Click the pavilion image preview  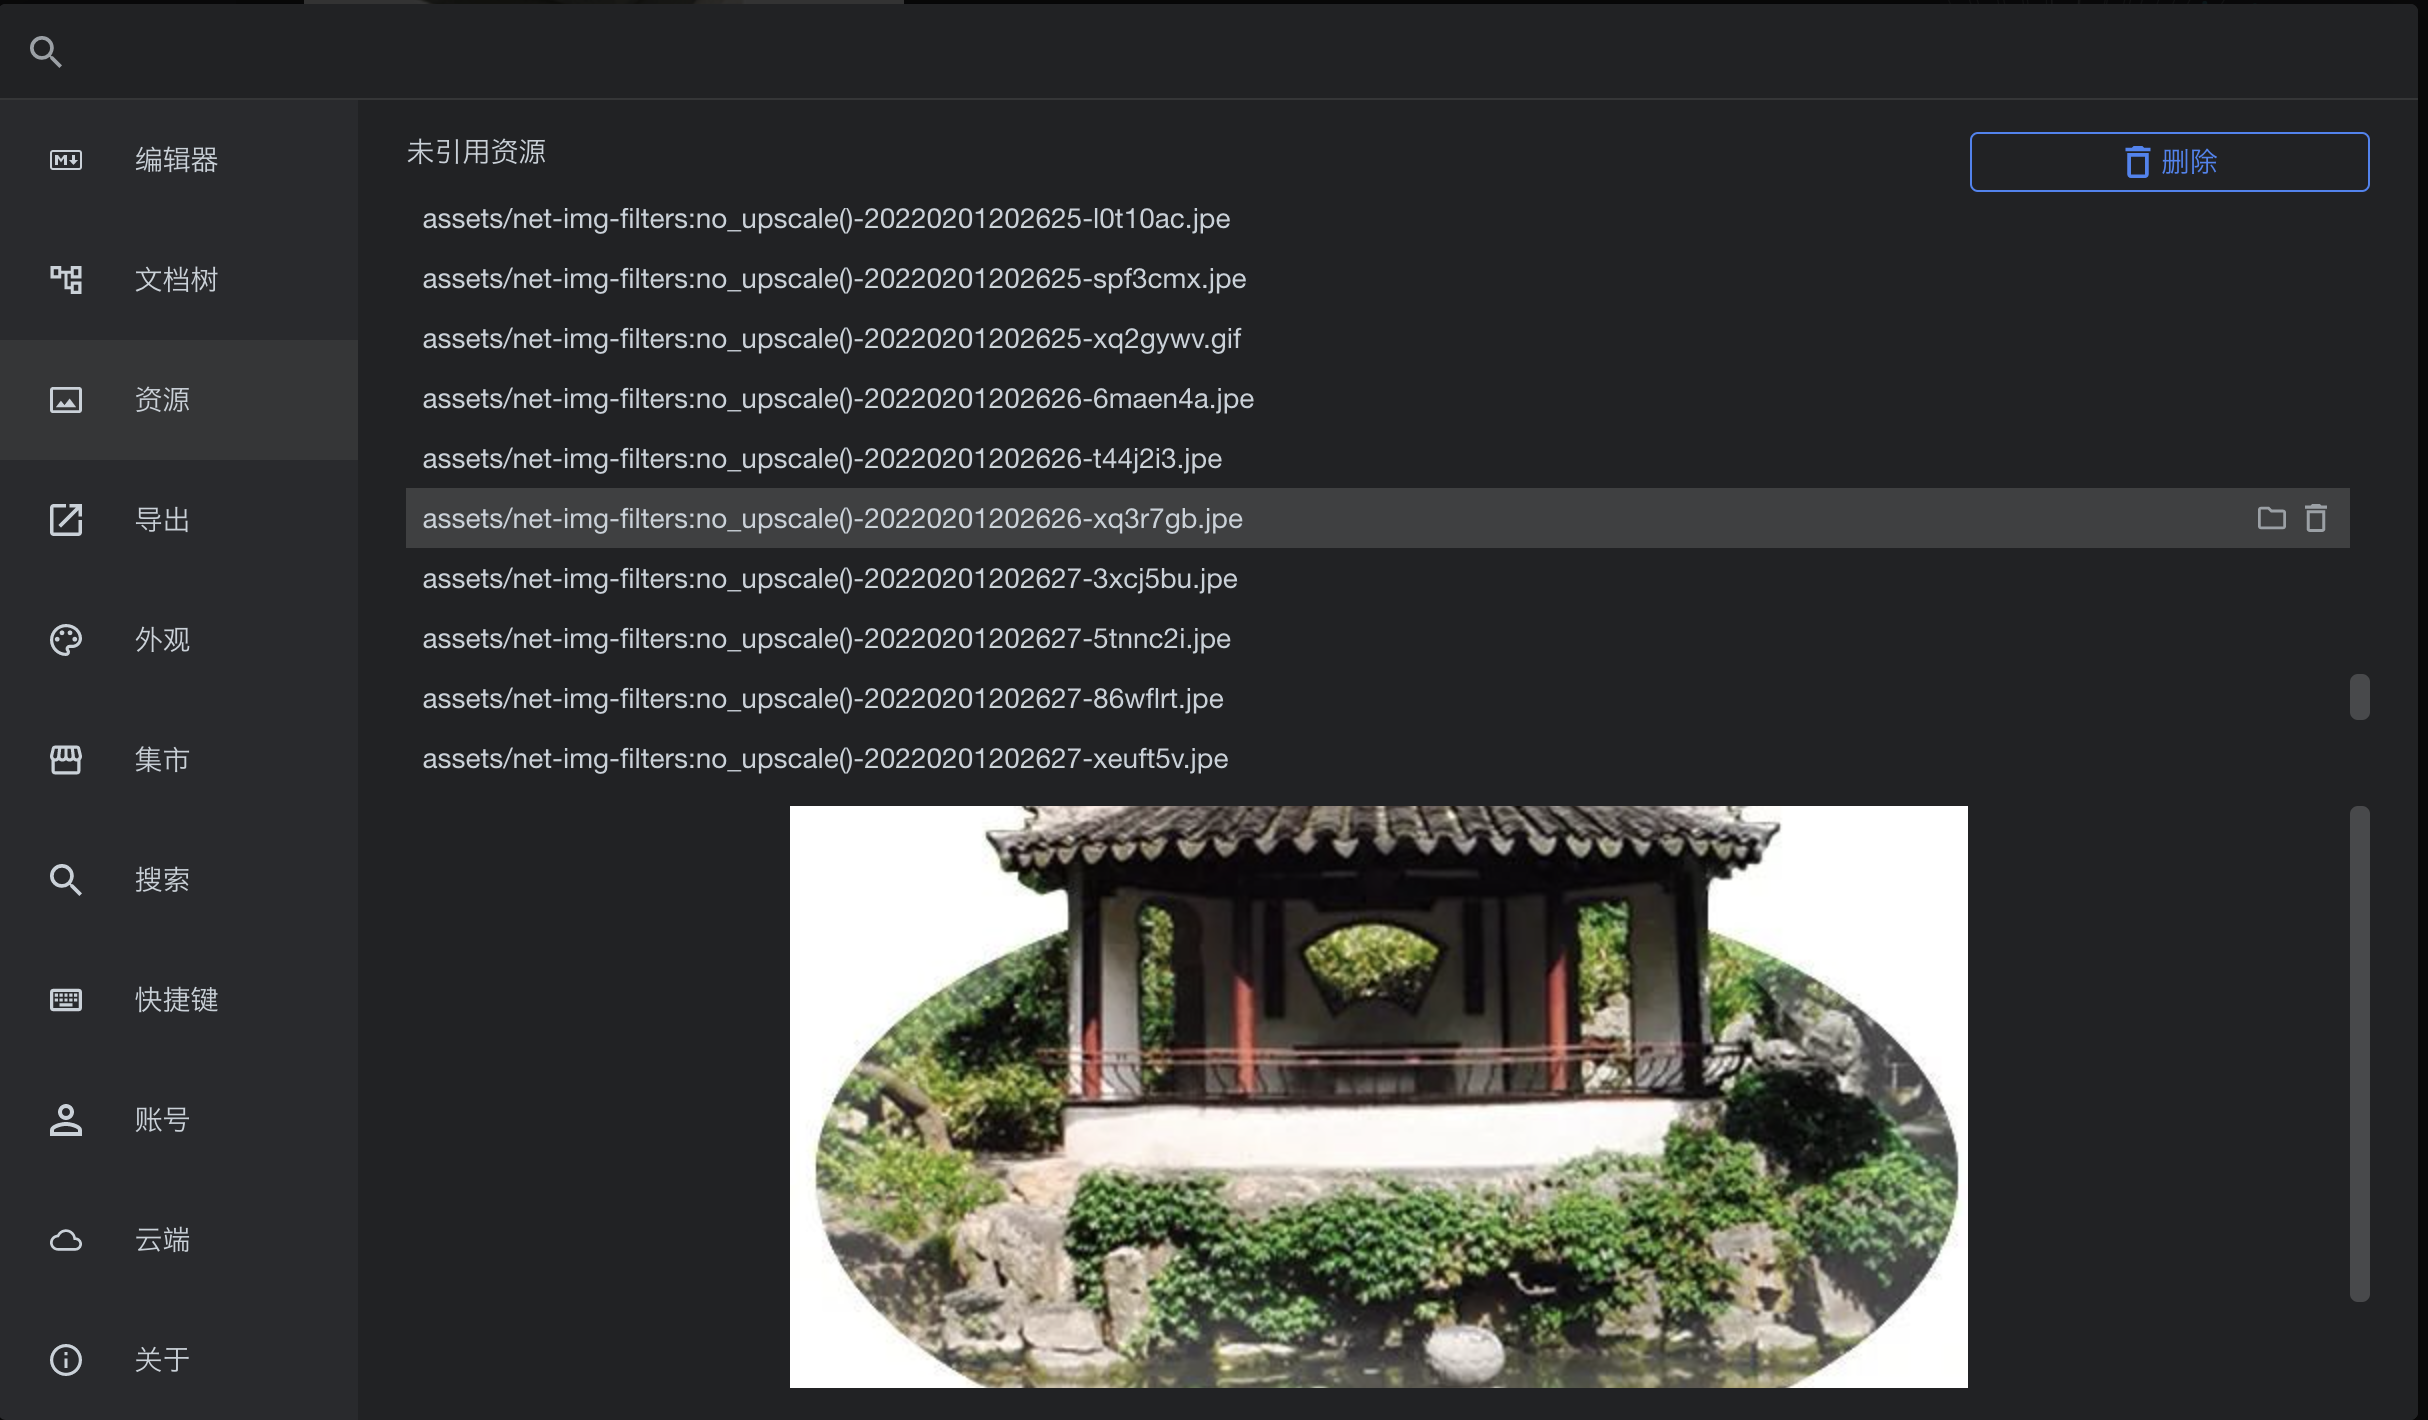(1378, 1095)
